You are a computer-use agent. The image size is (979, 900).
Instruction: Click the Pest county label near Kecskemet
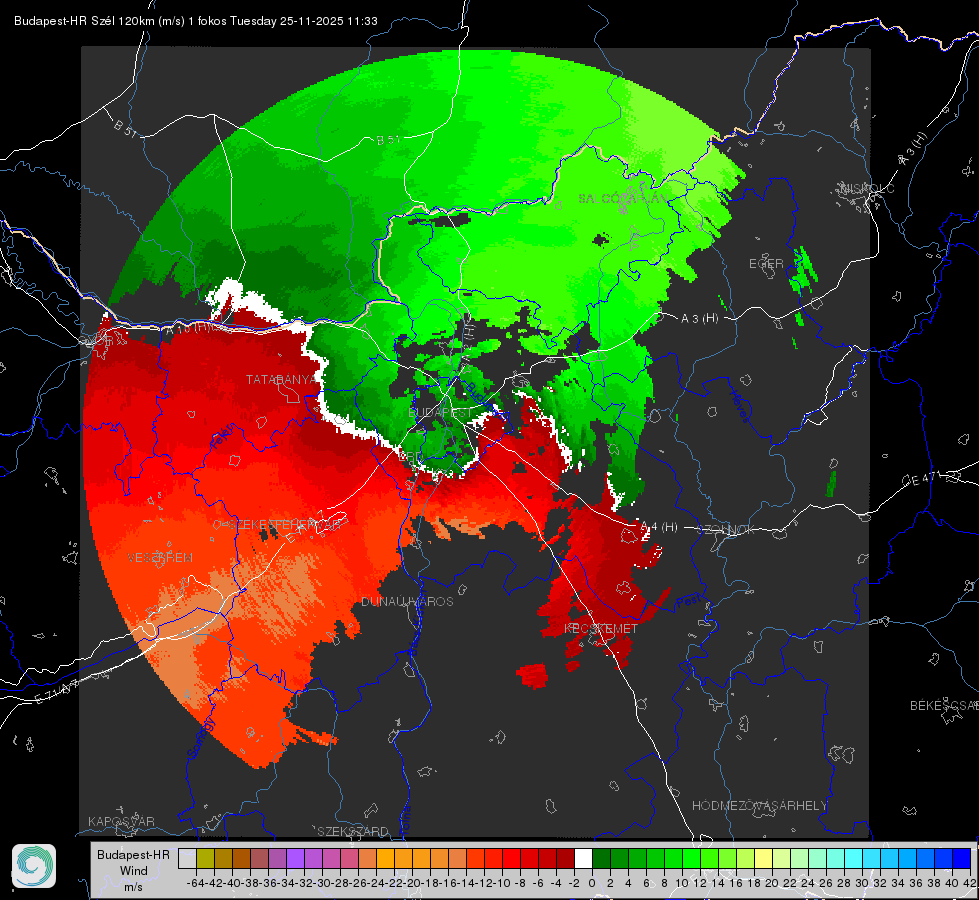pyautogui.click(x=688, y=602)
